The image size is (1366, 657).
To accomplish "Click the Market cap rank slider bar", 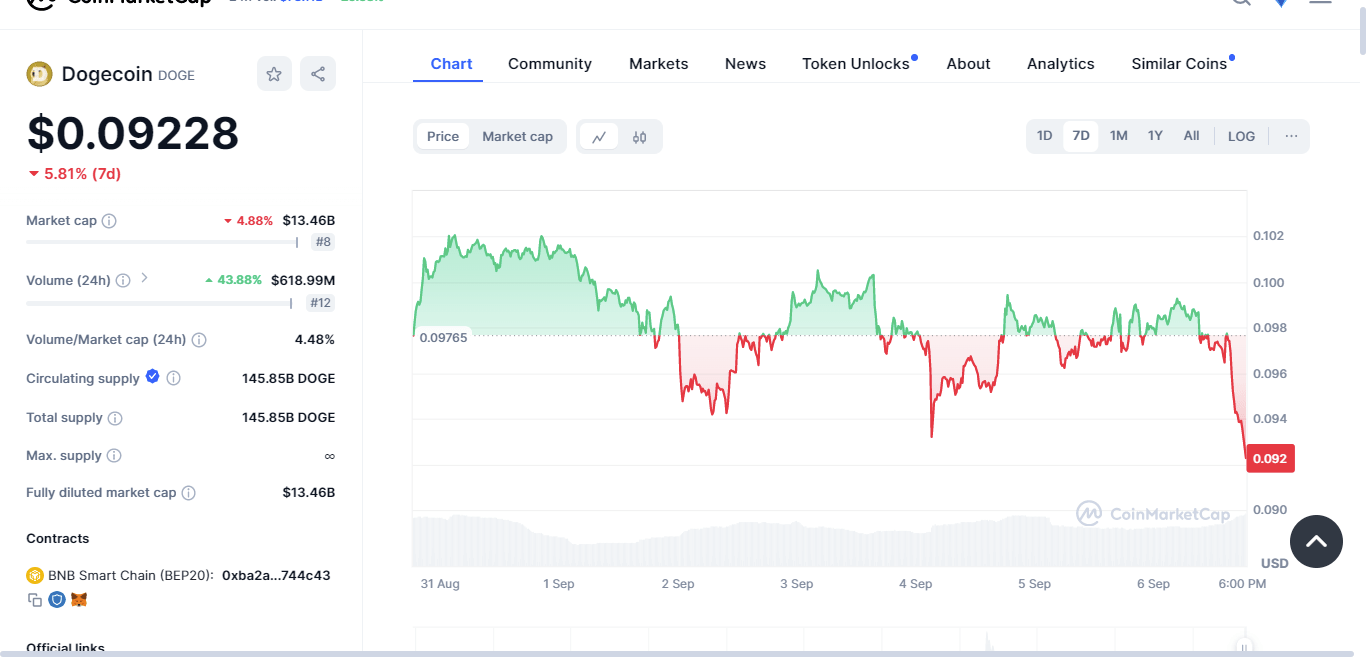I will [161, 242].
